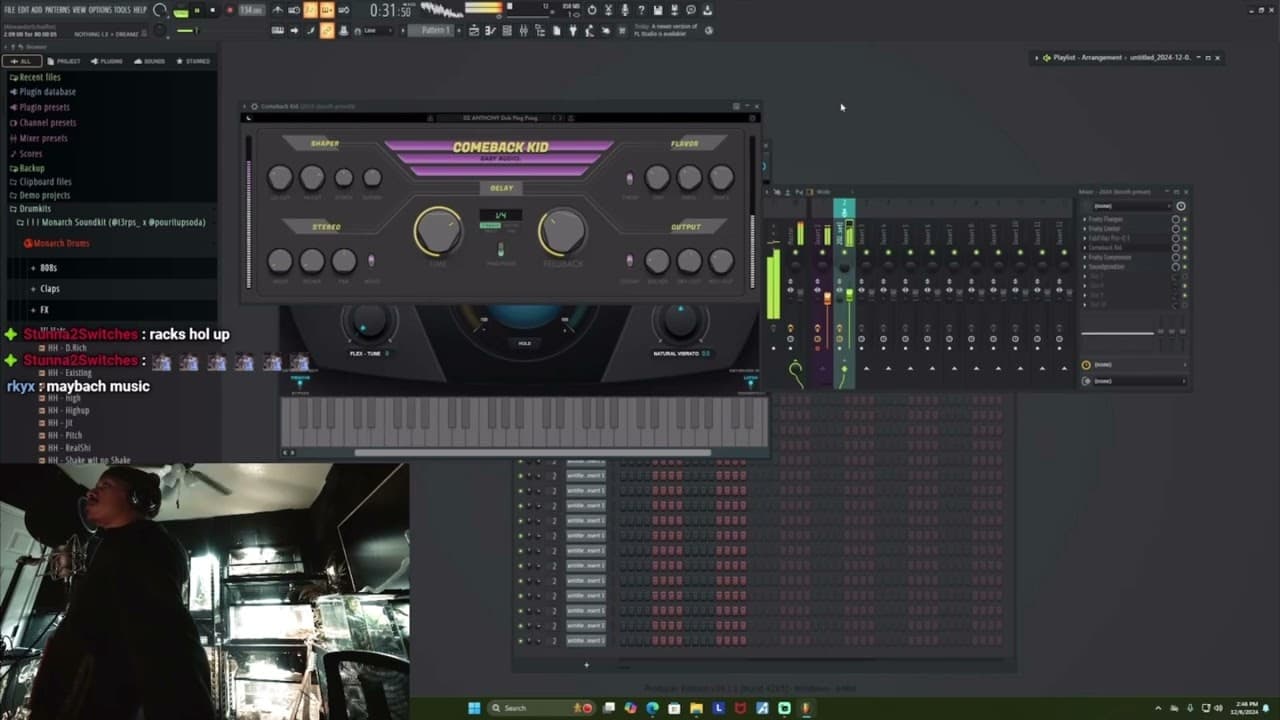1280x720 pixels.
Task: Select Comeback Kid slot in mixer effects
Action: [1105, 247]
